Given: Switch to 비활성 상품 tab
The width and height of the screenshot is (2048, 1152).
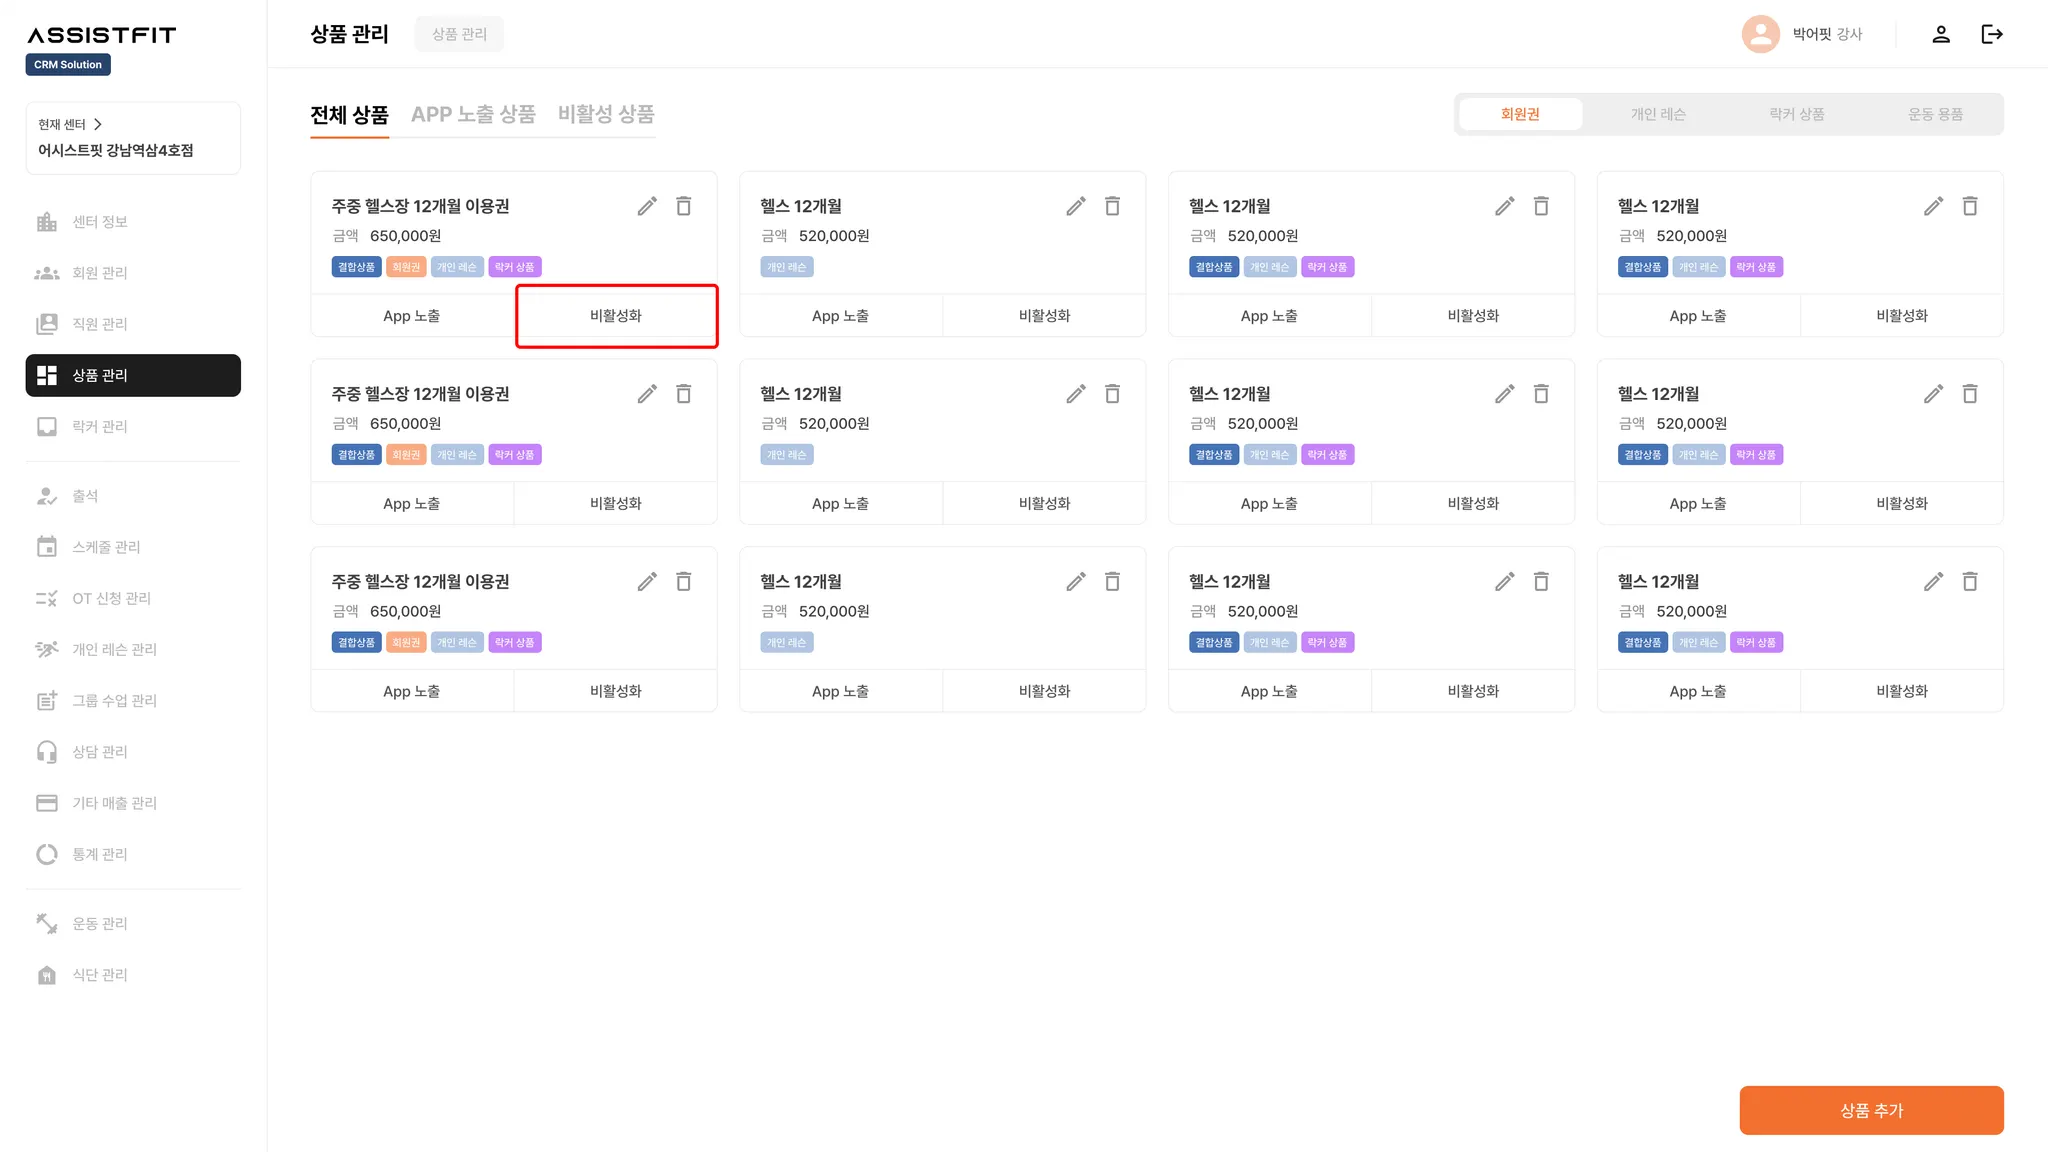Looking at the screenshot, I should 605,114.
